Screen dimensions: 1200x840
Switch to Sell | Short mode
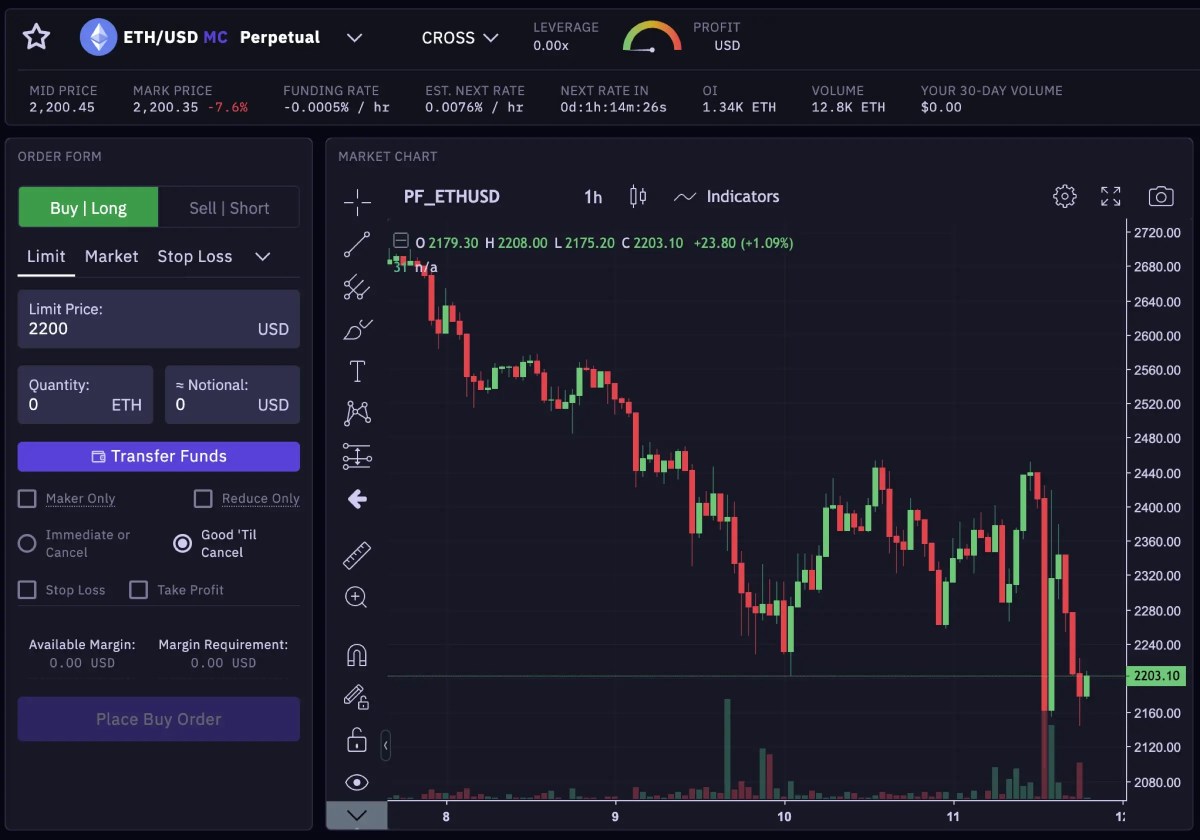coord(228,207)
